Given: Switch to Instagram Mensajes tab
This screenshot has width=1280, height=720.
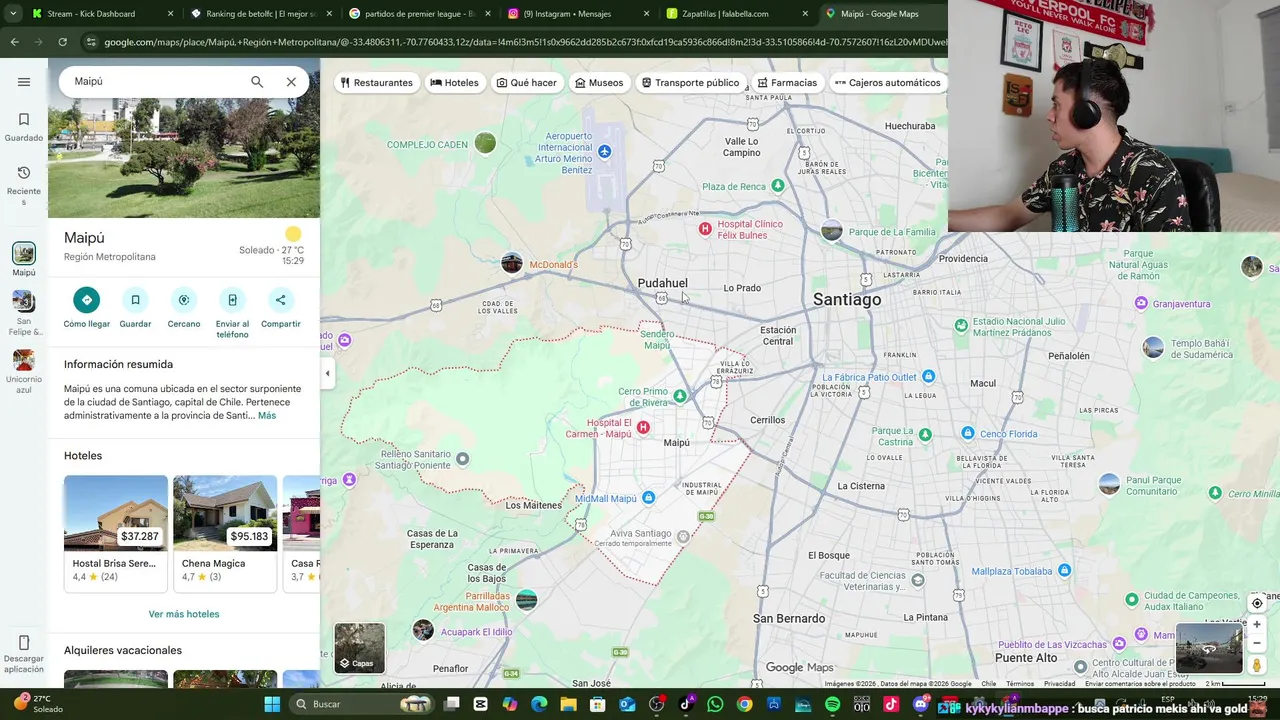Looking at the screenshot, I should click(x=578, y=14).
